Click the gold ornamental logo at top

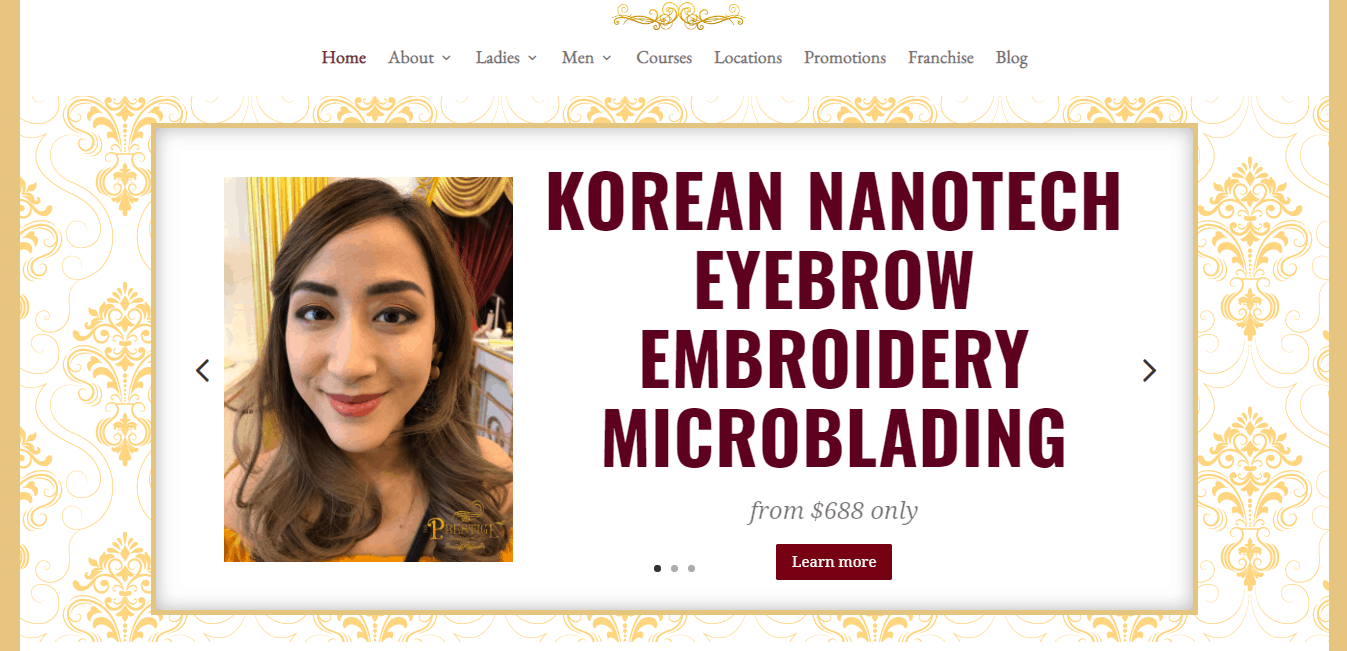(x=678, y=15)
